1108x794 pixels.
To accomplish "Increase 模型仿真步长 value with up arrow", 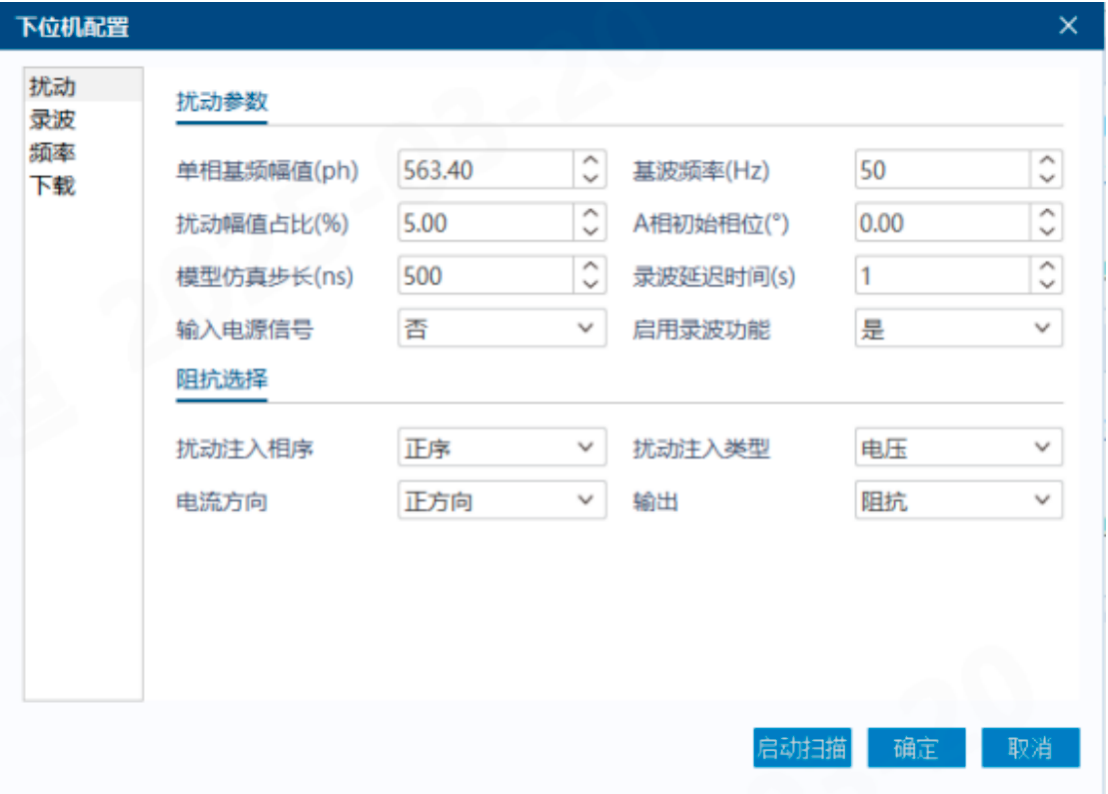I will pyautogui.click(x=590, y=267).
